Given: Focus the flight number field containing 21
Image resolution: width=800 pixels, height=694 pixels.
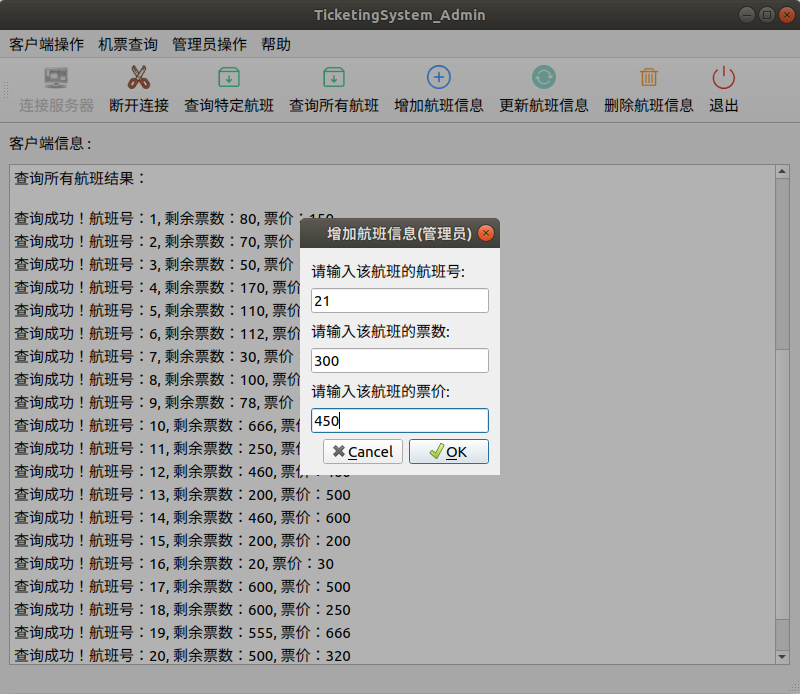Looking at the screenshot, I should click(400, 301).
